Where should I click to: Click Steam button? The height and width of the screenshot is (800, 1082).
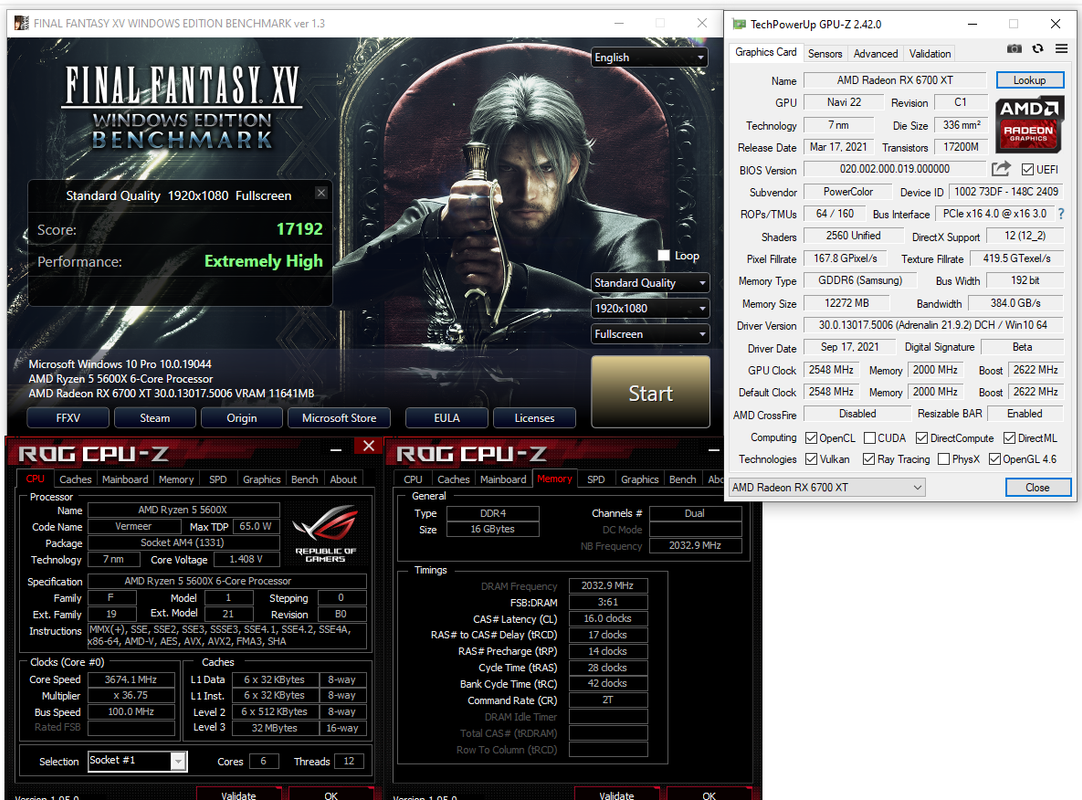(155, 418)
